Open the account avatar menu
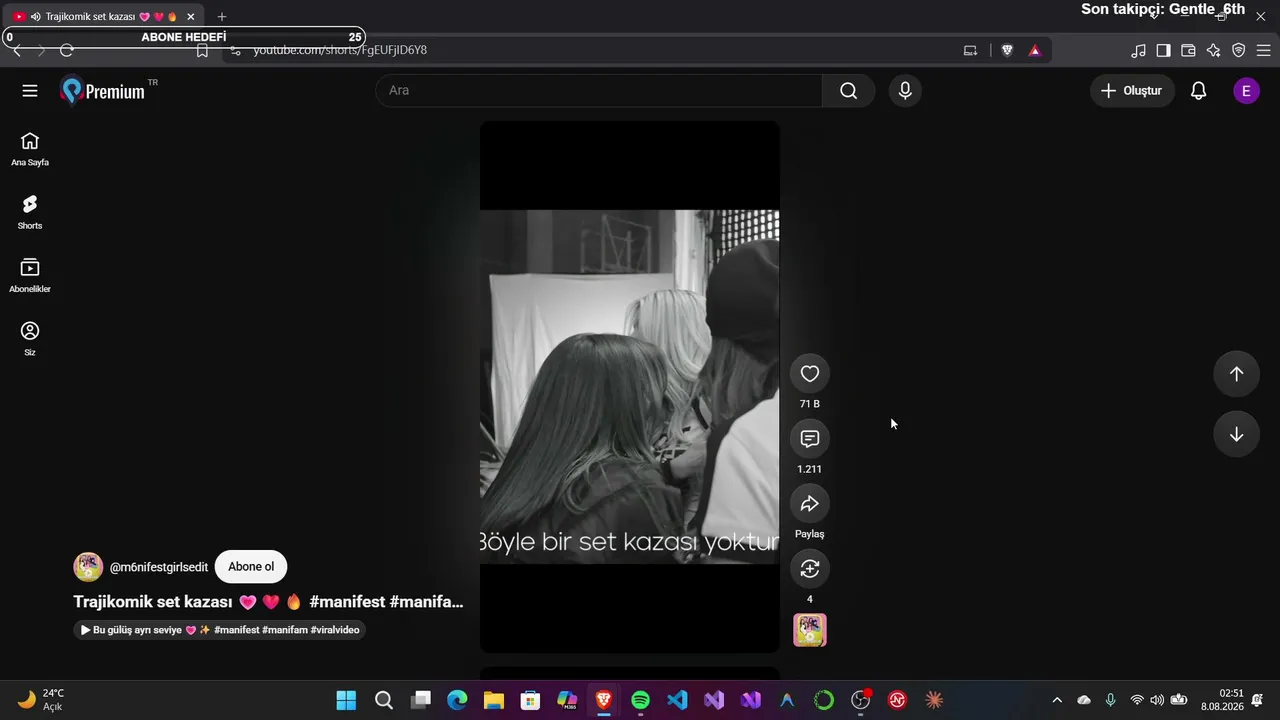This screenshot has height=720, width=1280. click(1246, 91)
